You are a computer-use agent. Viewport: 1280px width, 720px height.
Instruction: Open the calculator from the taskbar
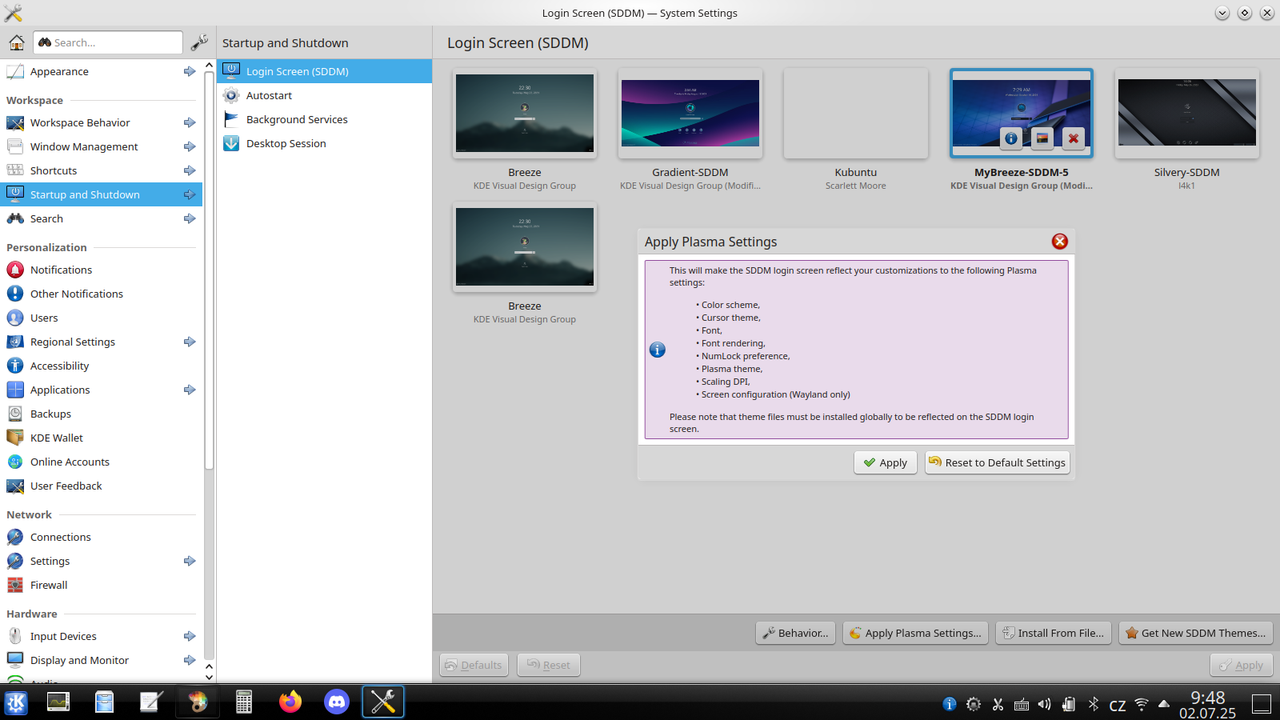coord(244,703)
